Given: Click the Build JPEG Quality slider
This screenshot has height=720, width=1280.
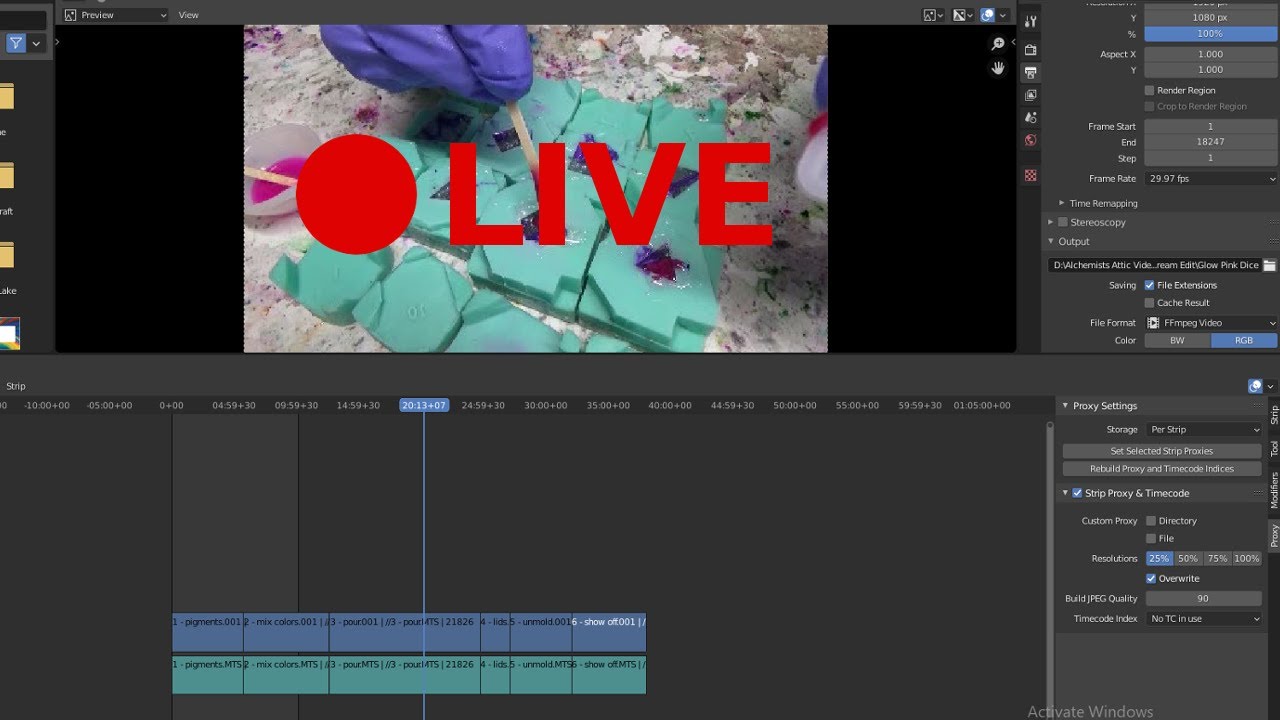Looking at the screenshot, I should pos(1204,598).
